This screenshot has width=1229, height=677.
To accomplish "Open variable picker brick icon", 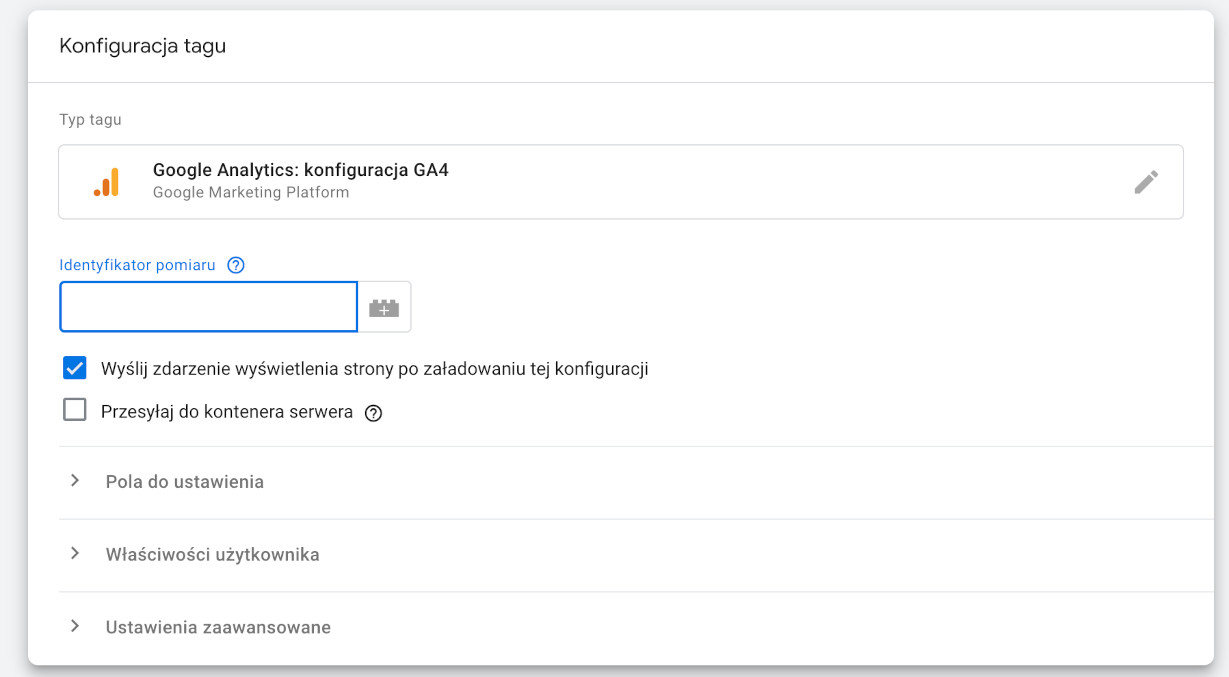I will coord(384,307).
